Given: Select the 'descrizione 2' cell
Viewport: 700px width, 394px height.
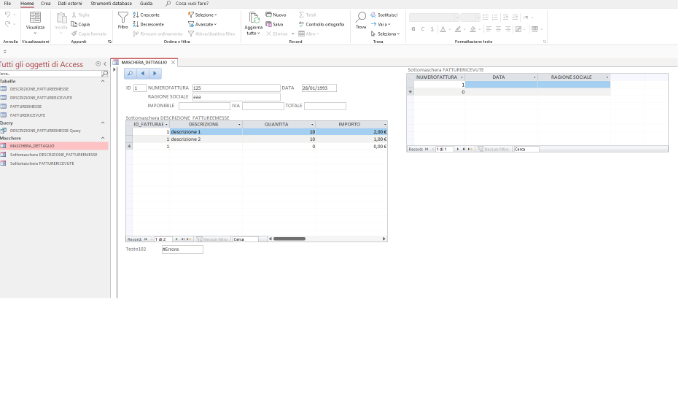Looking at the screenshot, I should pos(206,139).
